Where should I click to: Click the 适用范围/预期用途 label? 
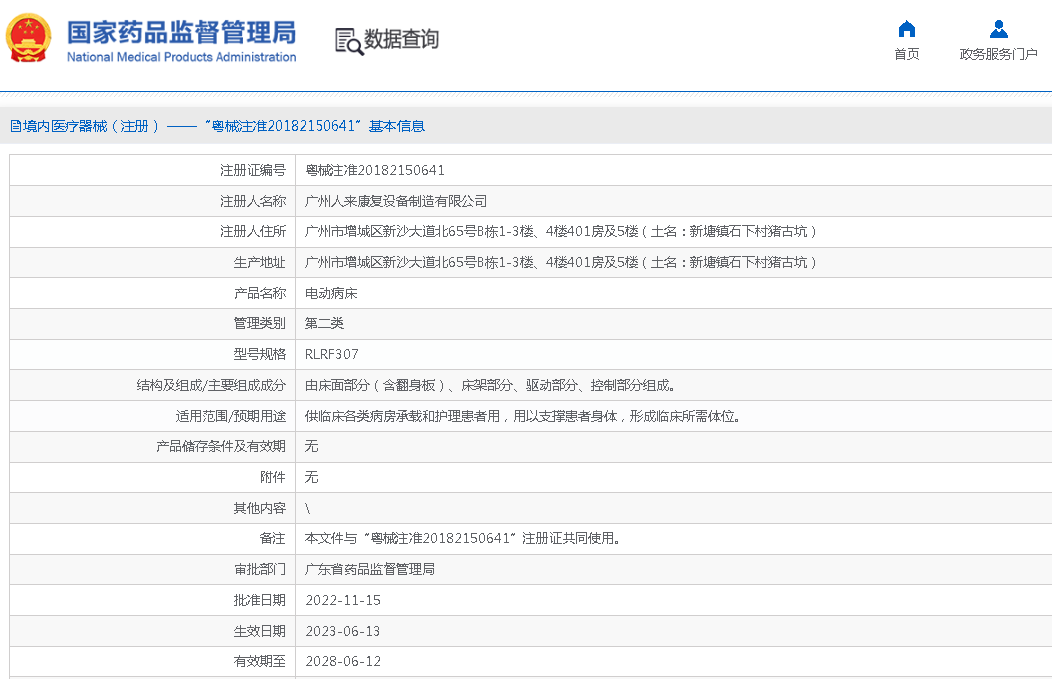tap(231, 416)
